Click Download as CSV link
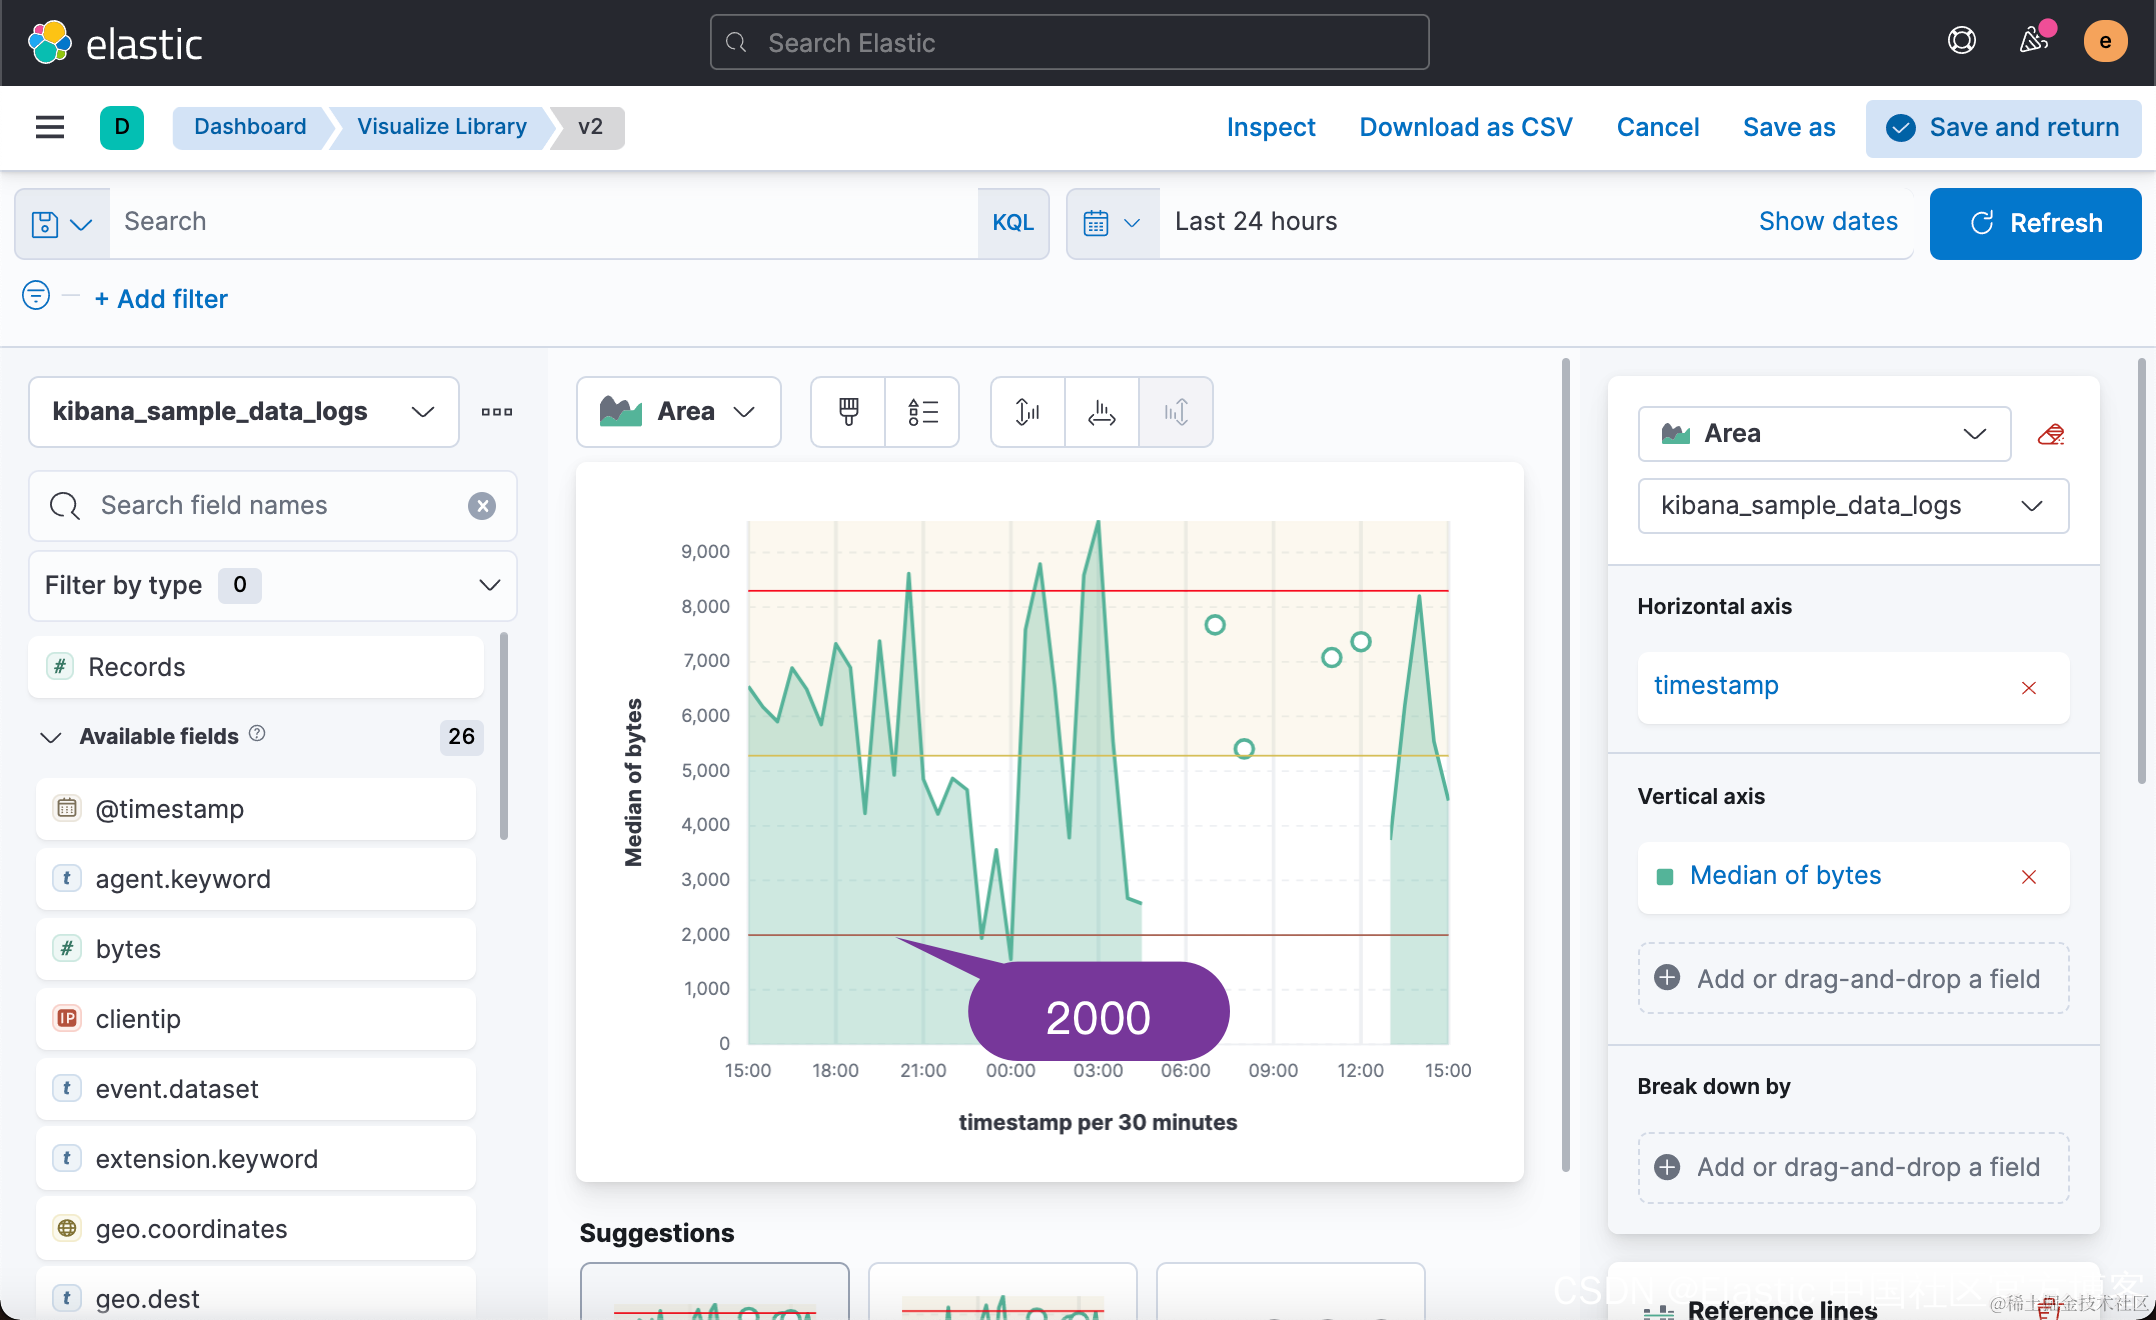This screenshot has height=1320, width=2156. tap(1465, 127)
